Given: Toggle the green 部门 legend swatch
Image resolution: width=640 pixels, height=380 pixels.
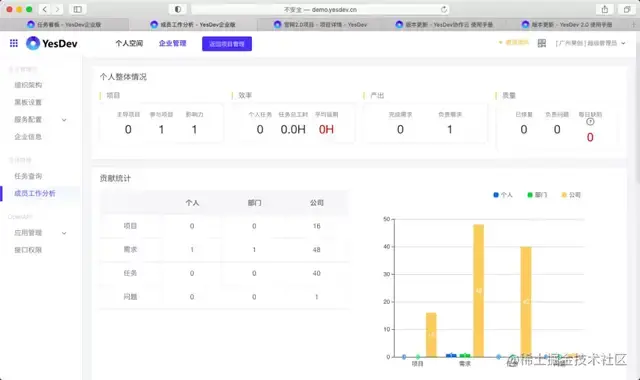Looking at the screenshot, I should [530, 195].
